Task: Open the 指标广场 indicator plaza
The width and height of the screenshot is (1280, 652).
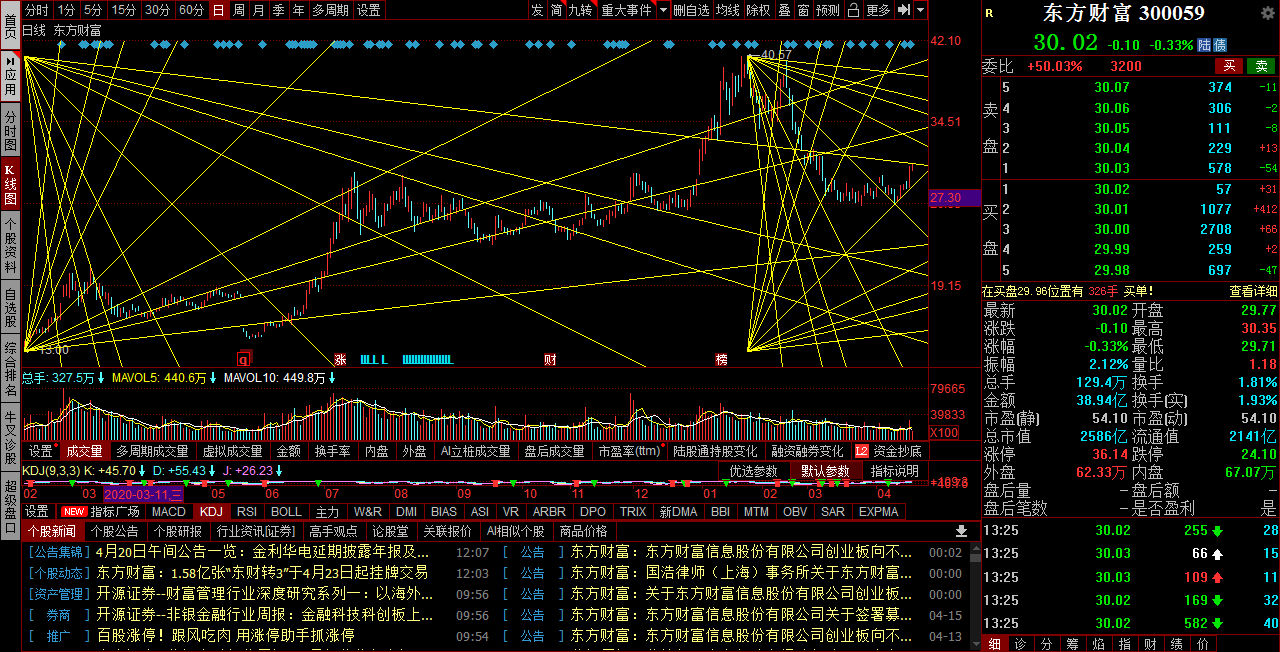Action: [115, 511]
